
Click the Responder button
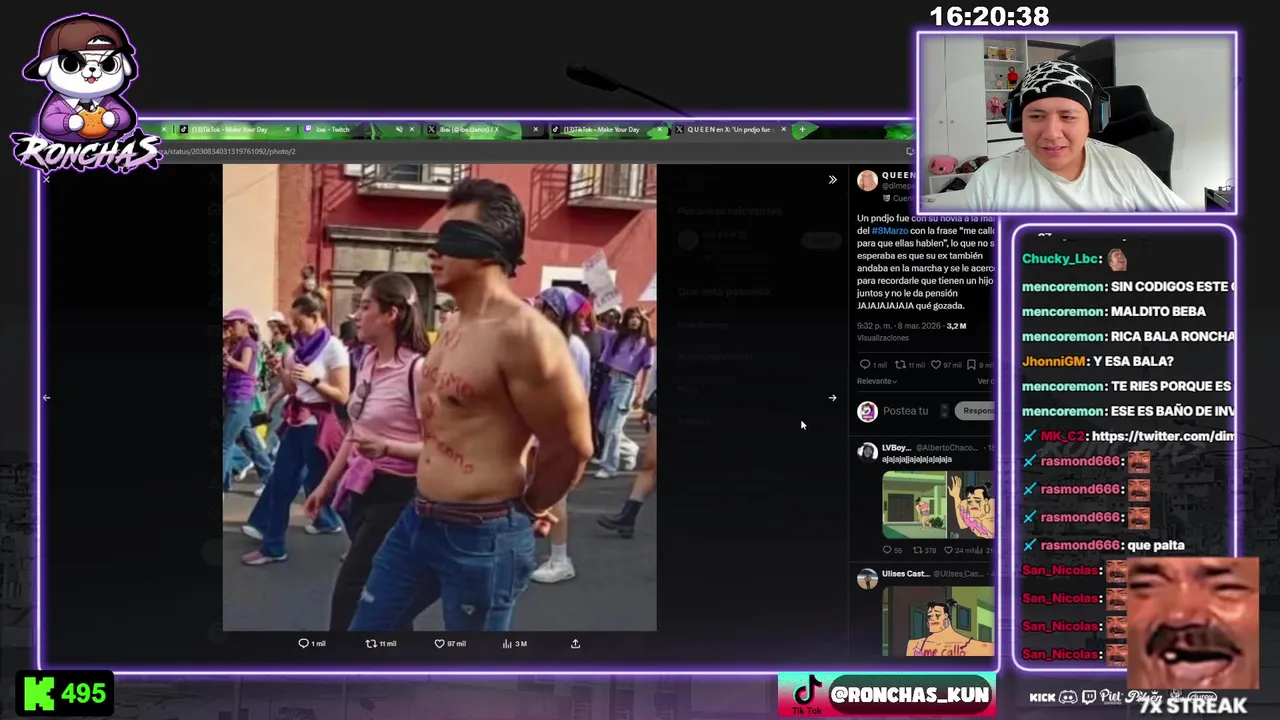point(975,411)
